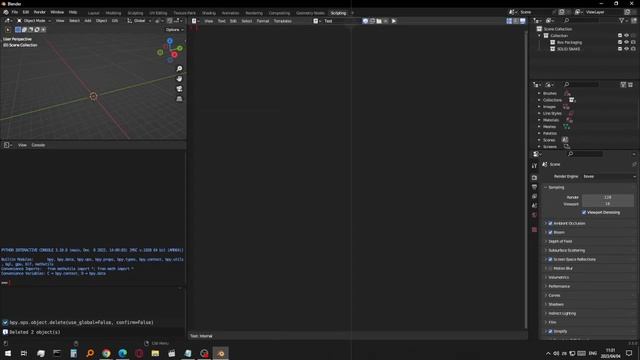The height and width of the screenshot is (360, 640).
Task: Click the blue Z axis gizmo circle
Action: point(170,41)
